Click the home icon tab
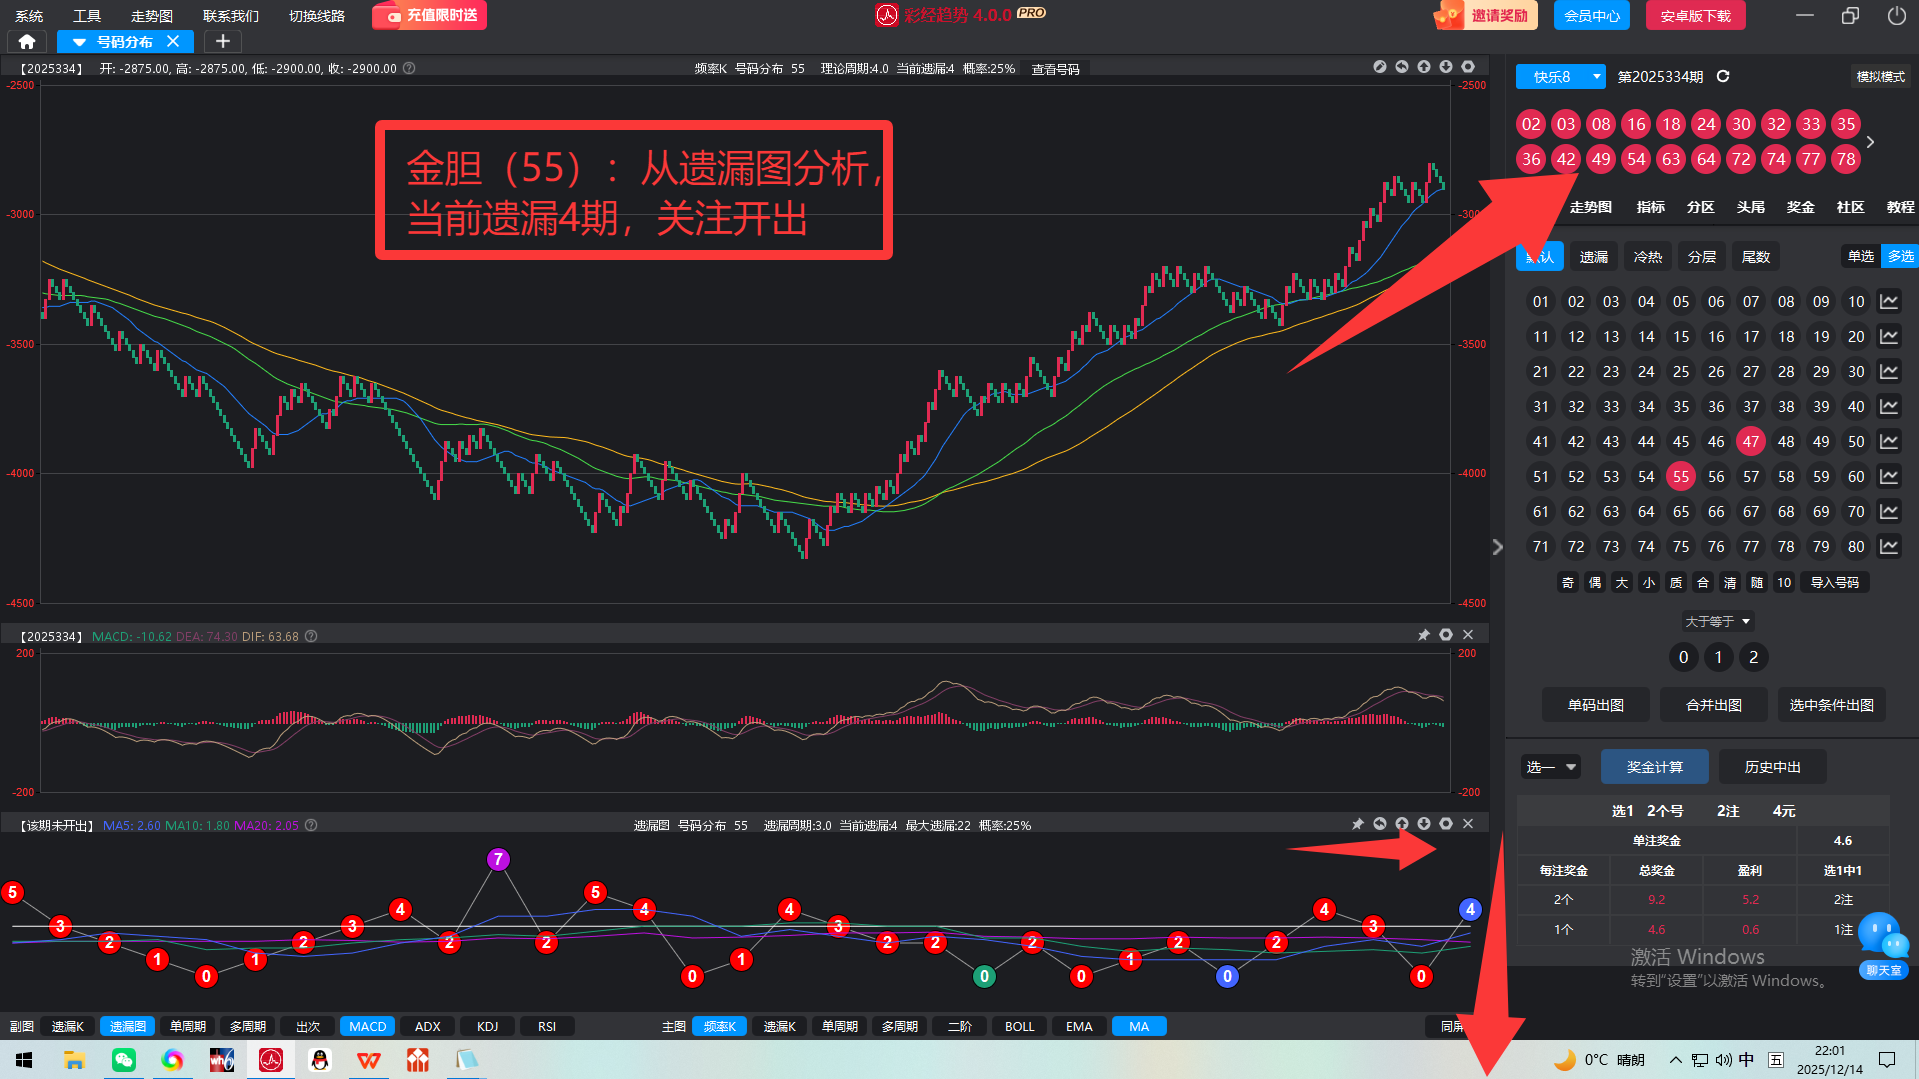This screenshot has height=1079, width=1919. point(27,41)
